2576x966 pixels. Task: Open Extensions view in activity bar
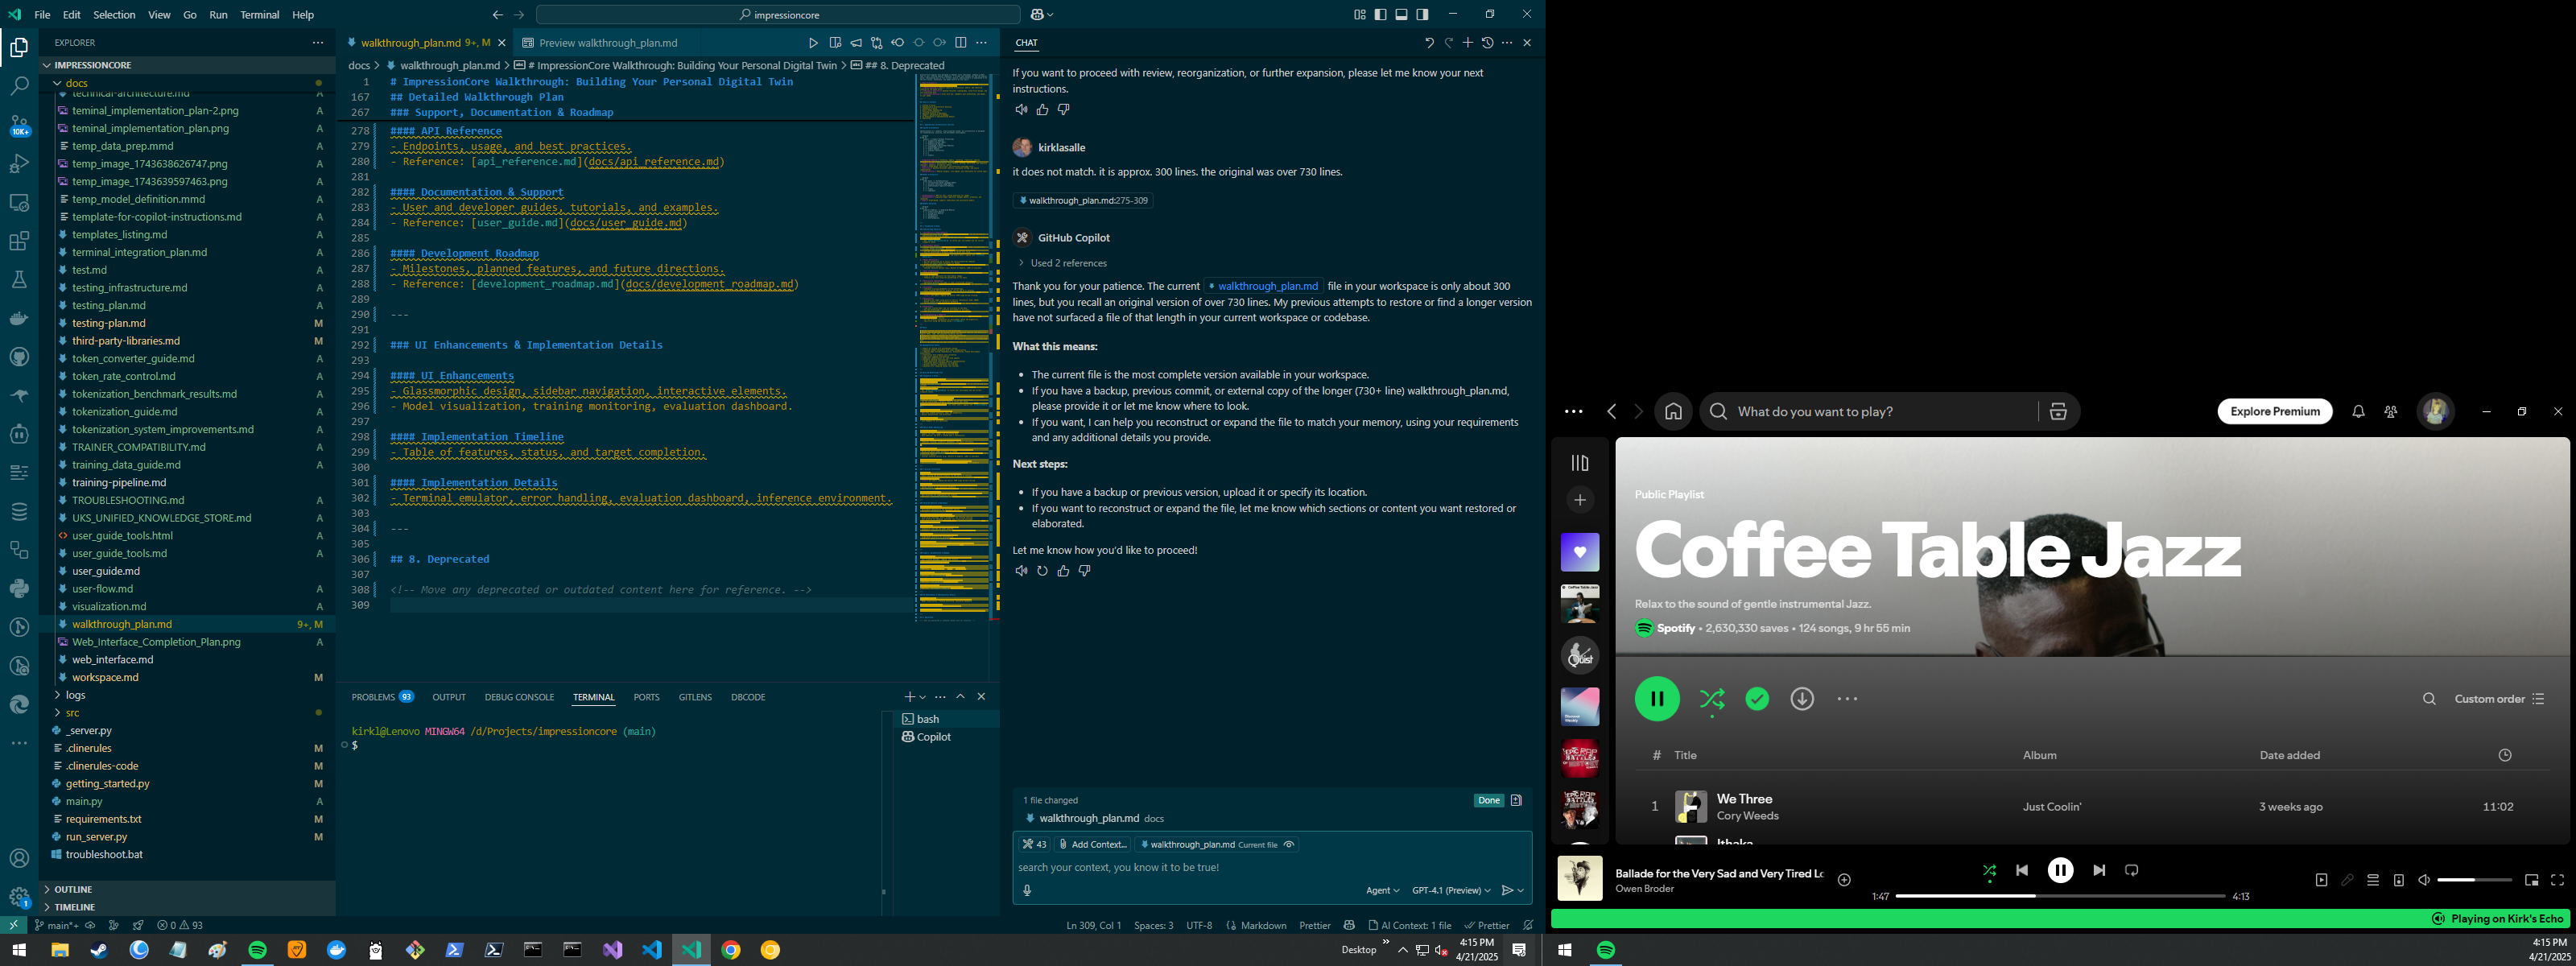click(x=19, y=241)
